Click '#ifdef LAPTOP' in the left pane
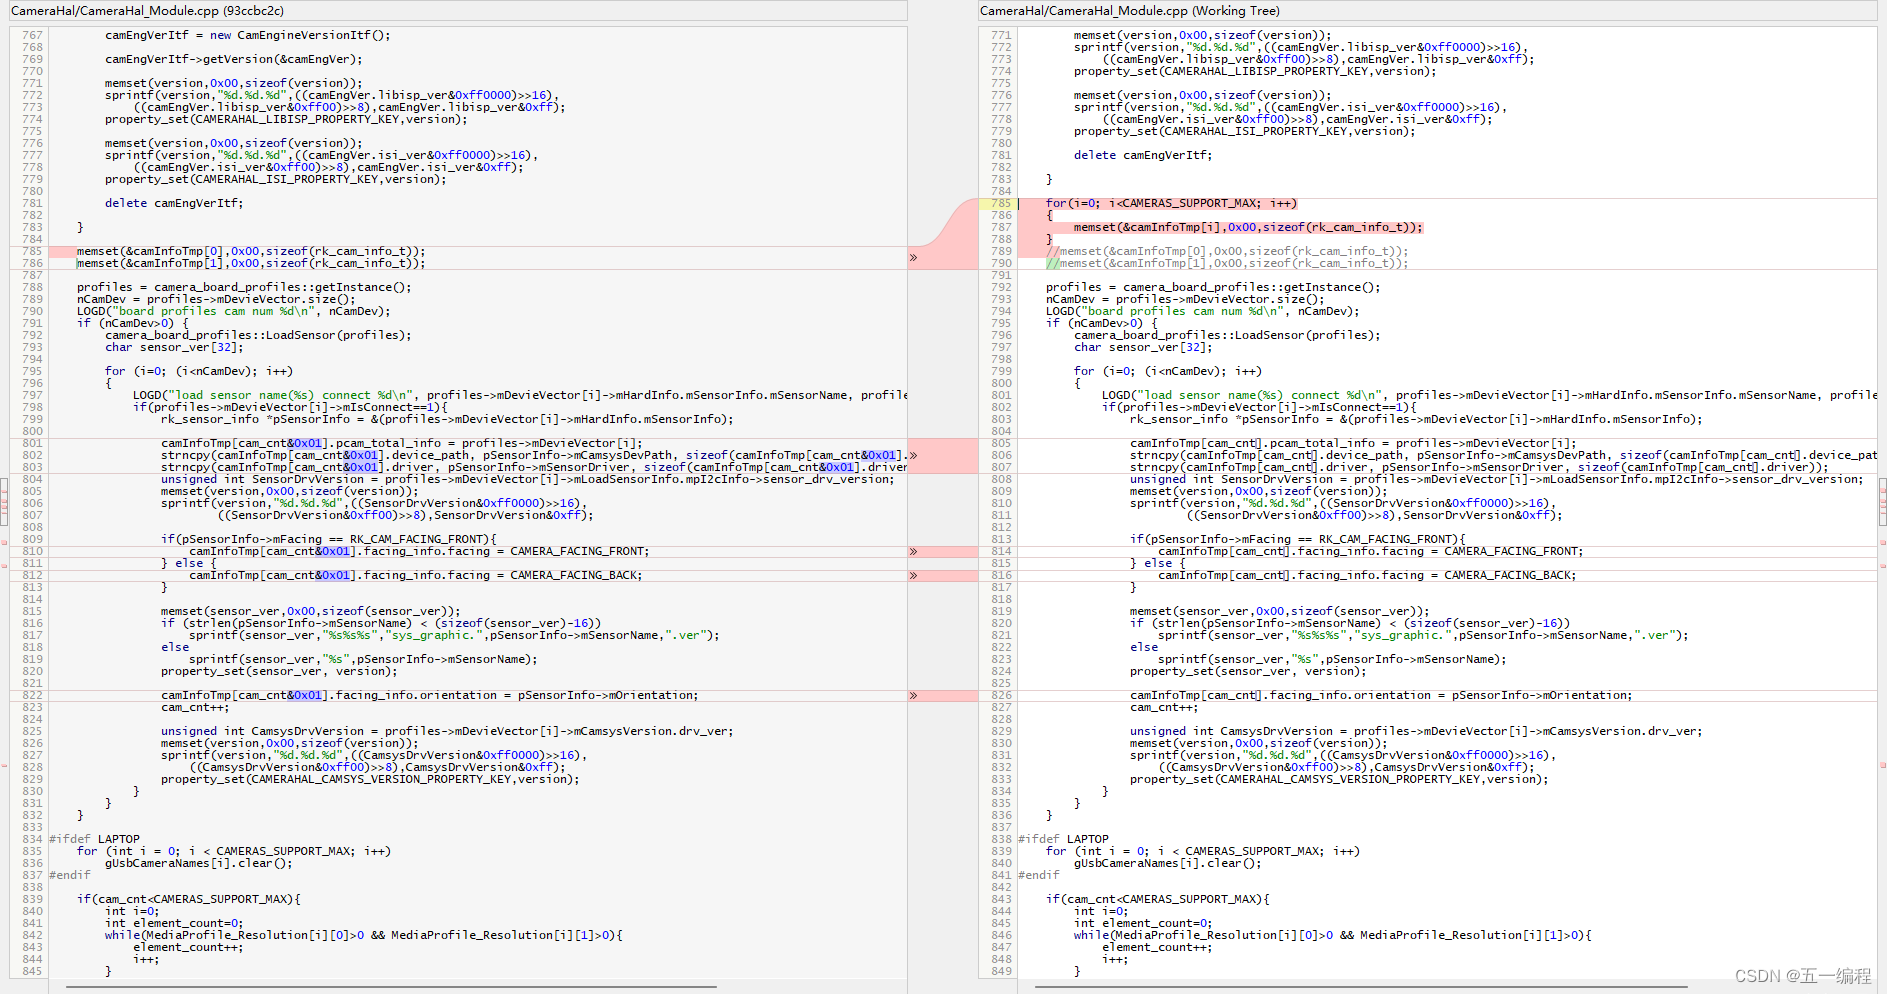The height and width of the screenshot is (994, 1887). point(95,840)
